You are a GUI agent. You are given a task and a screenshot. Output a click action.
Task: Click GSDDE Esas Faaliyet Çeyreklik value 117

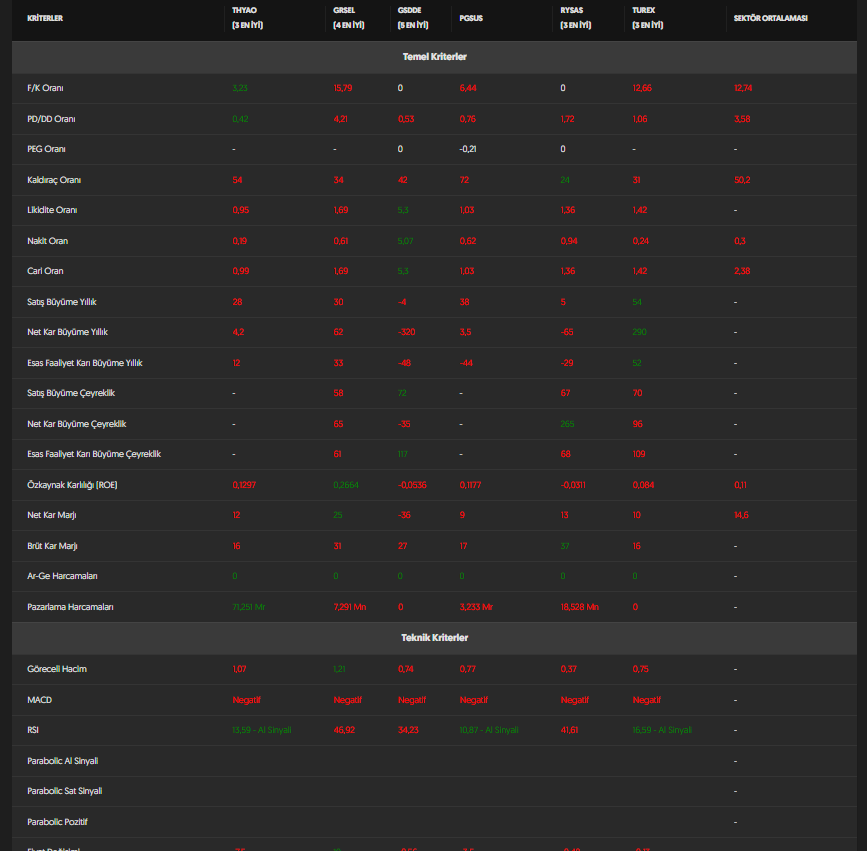403,454
